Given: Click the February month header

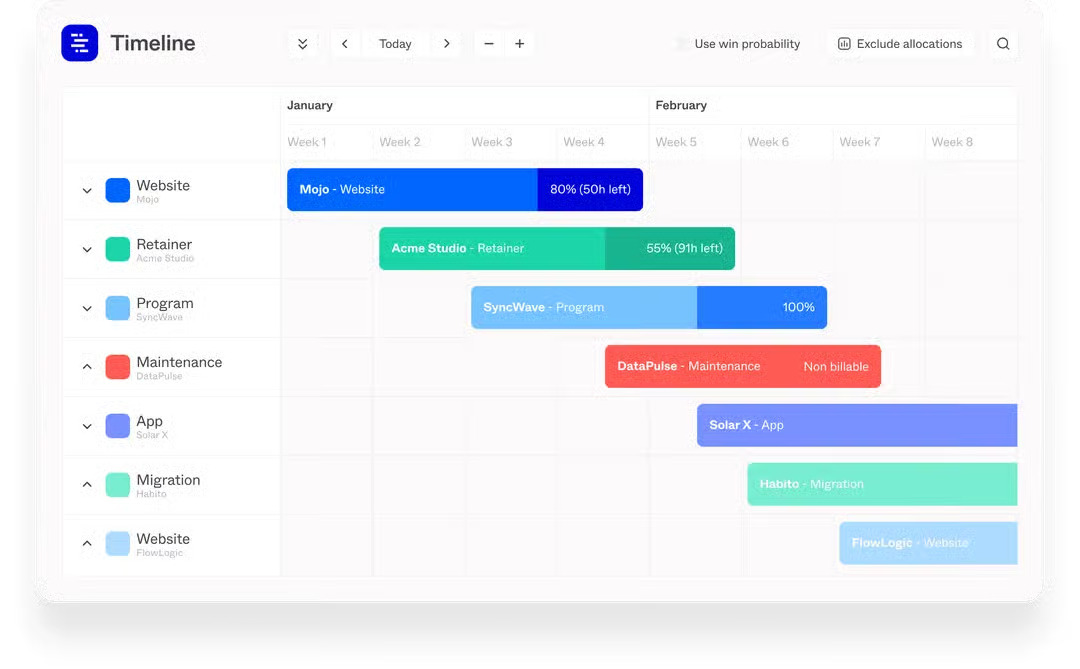Looking at the screenshot, I should click(681, 105).
